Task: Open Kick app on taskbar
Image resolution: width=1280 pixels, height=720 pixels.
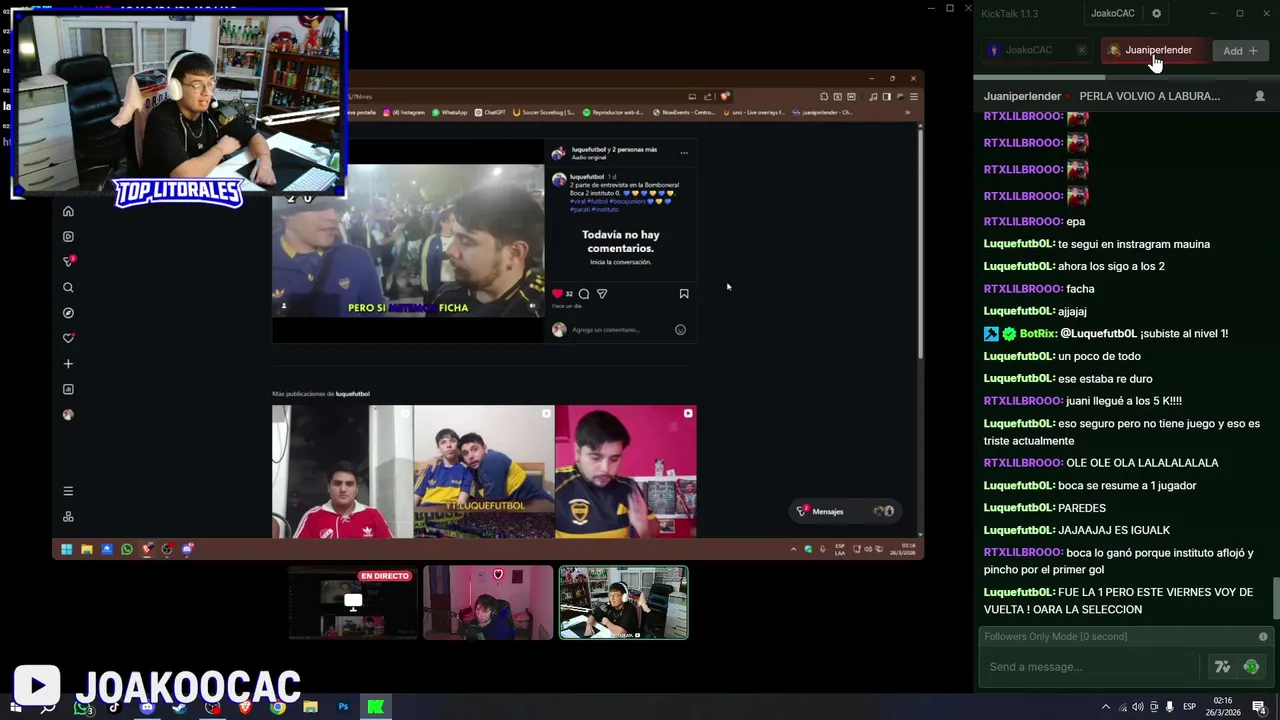Action: click(376, 707)
